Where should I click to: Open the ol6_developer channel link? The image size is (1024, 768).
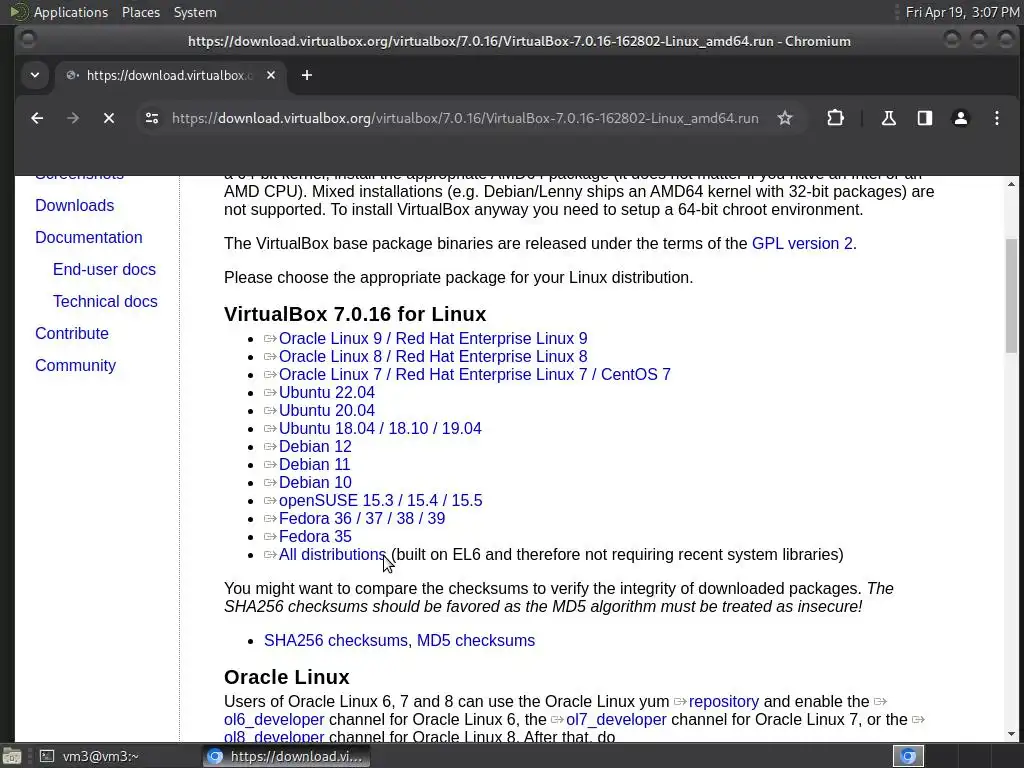[274, 720]
